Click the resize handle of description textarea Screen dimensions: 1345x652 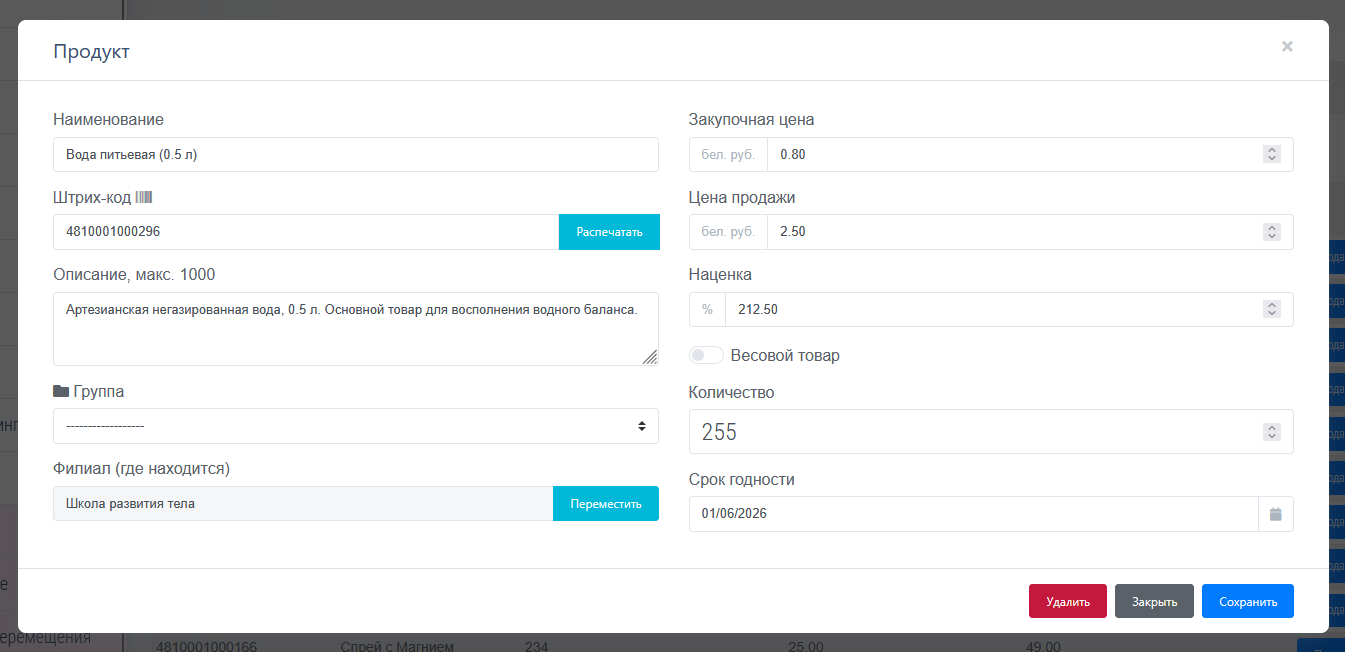click(650, 357)
